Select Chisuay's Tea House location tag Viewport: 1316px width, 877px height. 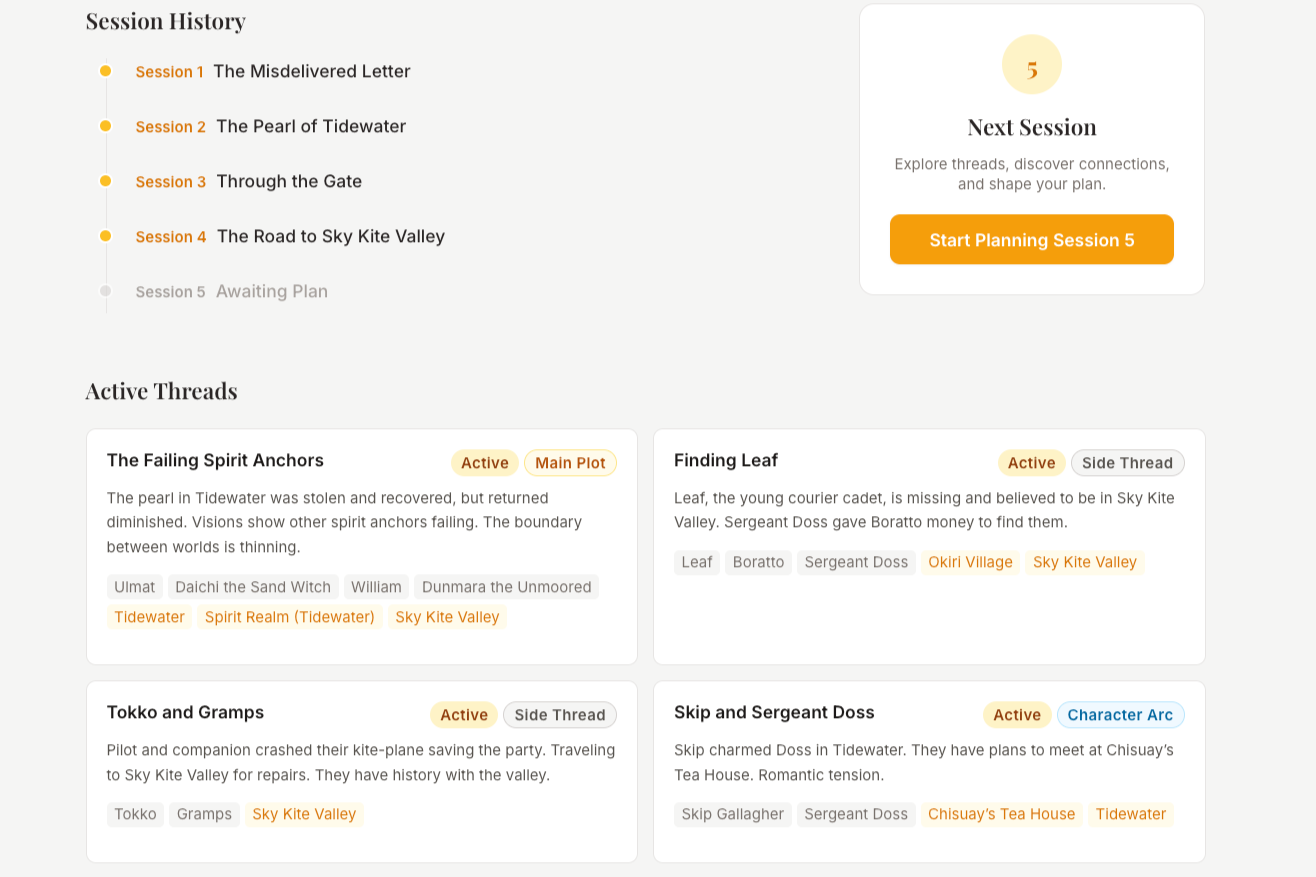click(x=1001, y=814)
